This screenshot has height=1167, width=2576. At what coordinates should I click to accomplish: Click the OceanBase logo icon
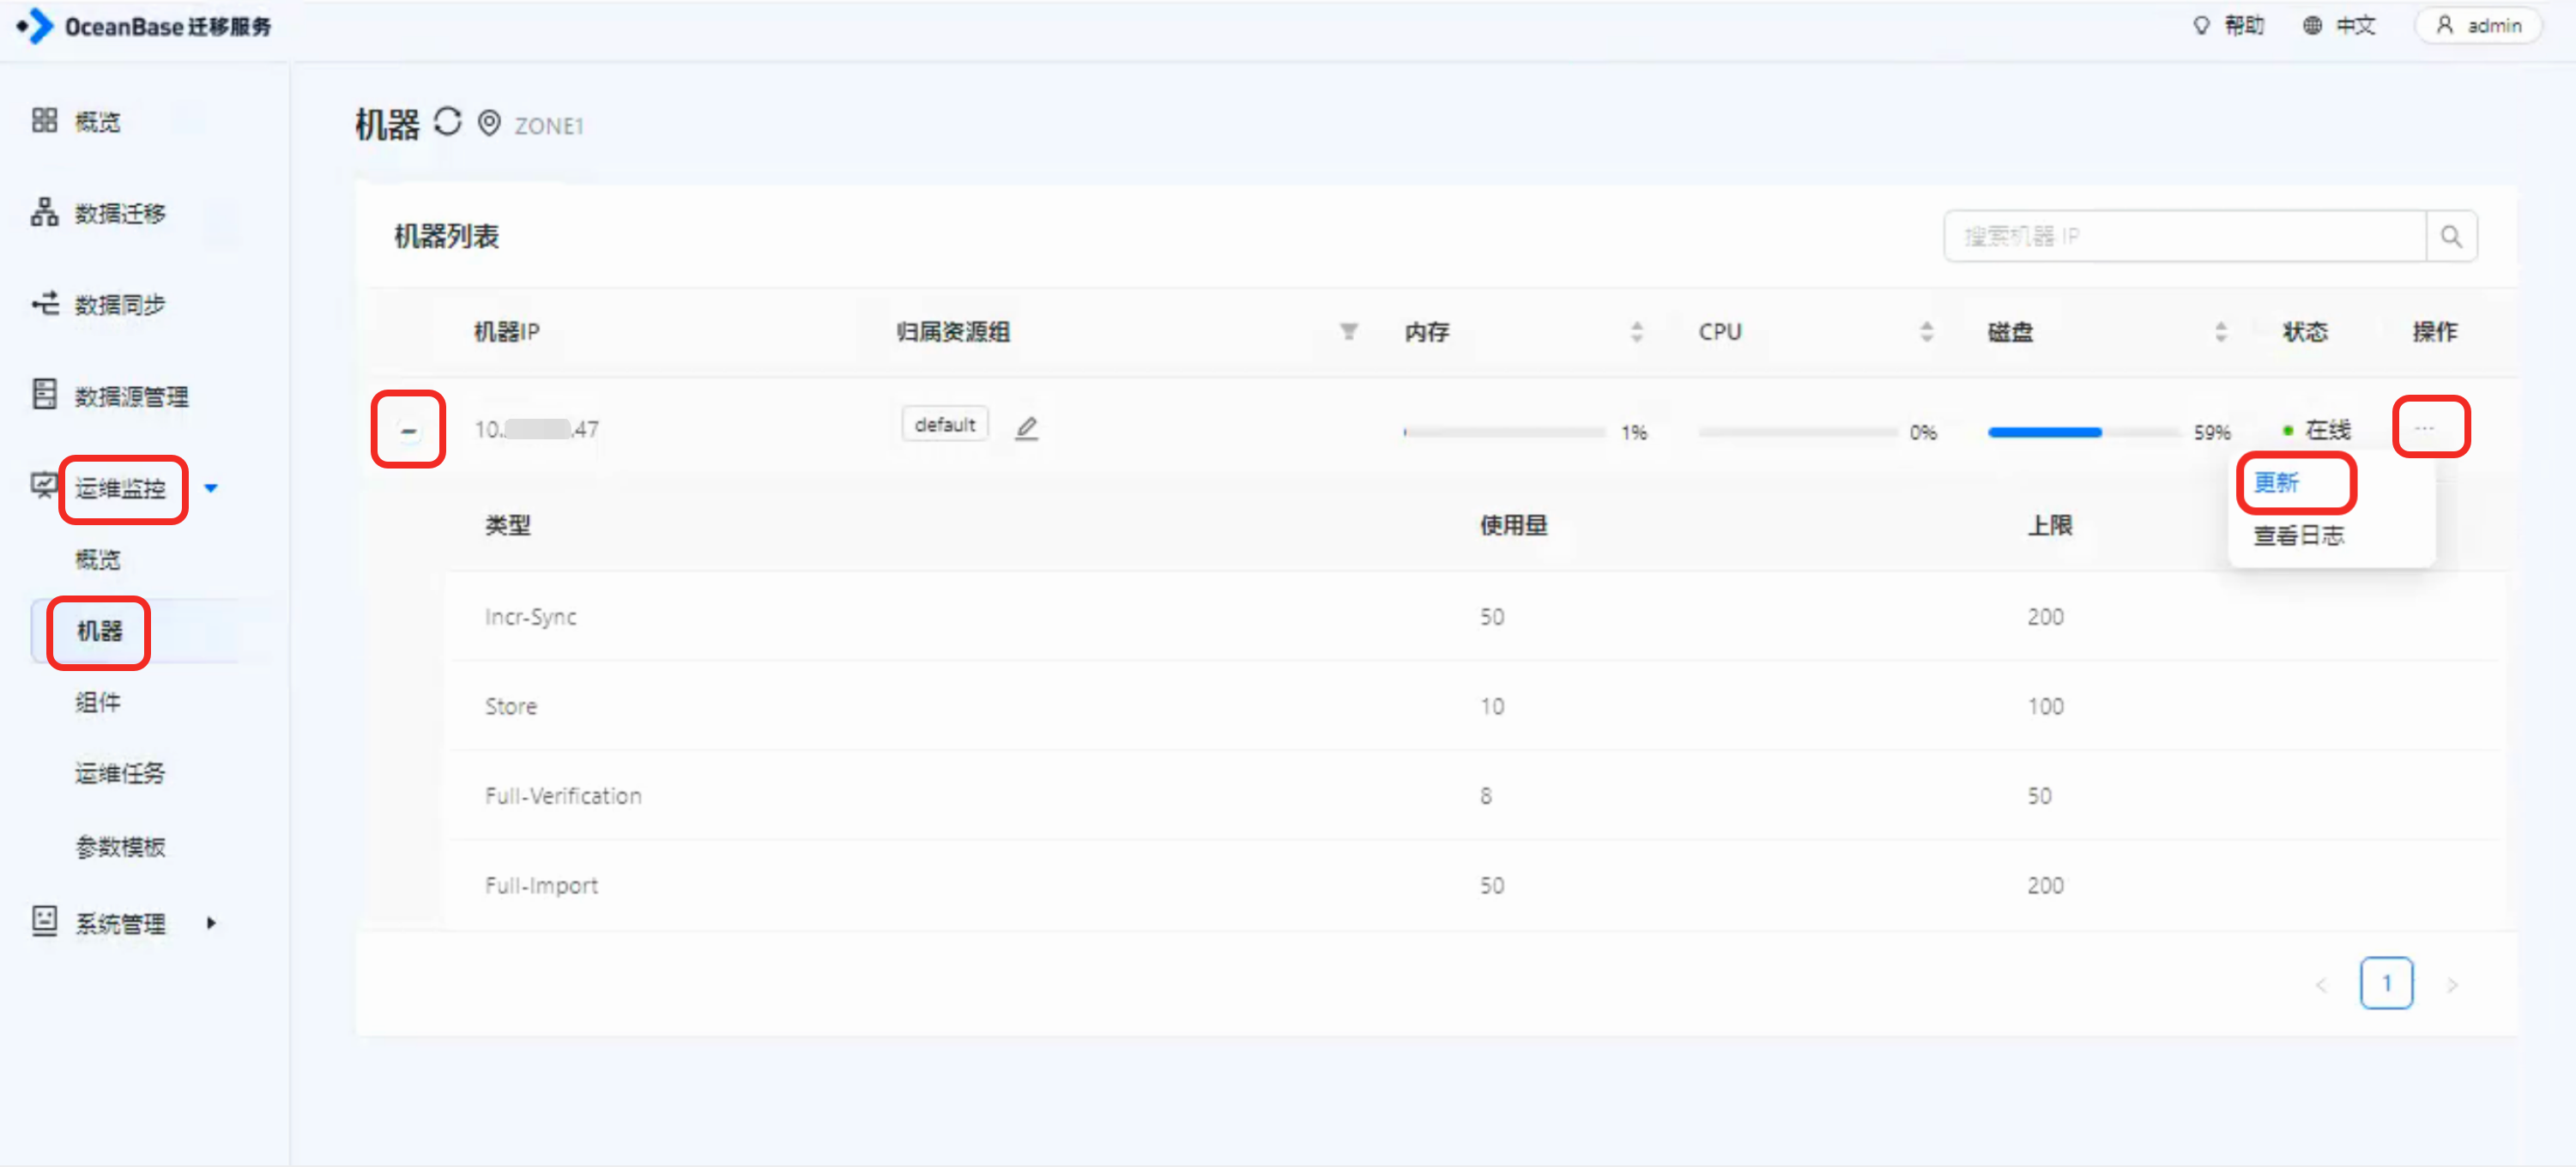click(x=35, y=26)
